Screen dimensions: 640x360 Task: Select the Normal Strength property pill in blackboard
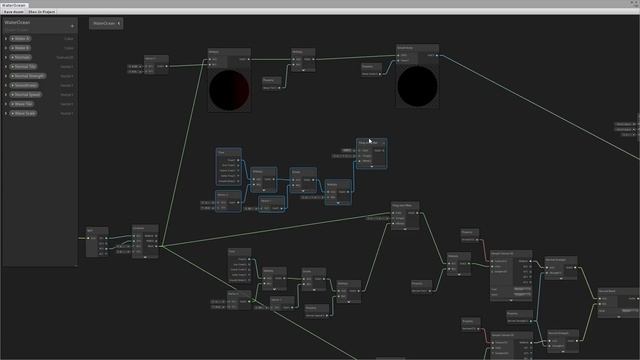tap(28, 76)
